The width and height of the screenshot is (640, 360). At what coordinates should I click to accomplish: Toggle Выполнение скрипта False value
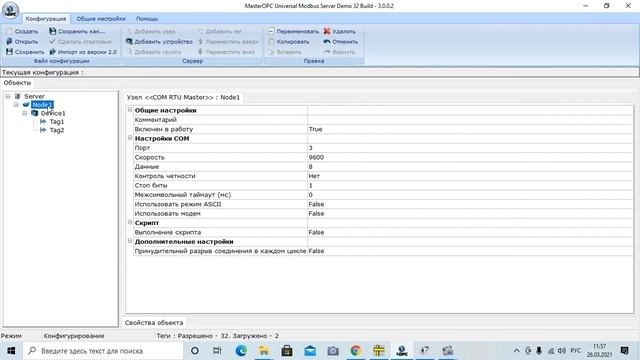pos(470,232)
